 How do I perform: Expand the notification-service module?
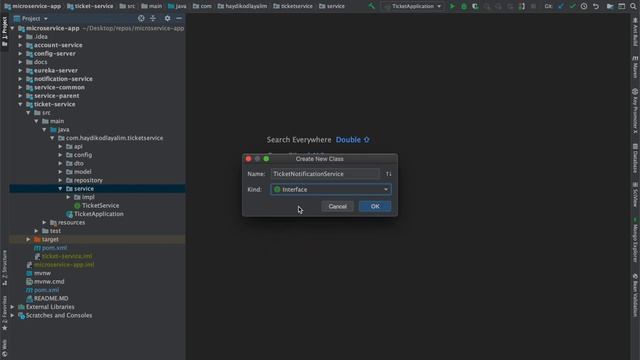click(x=20, y=79)
